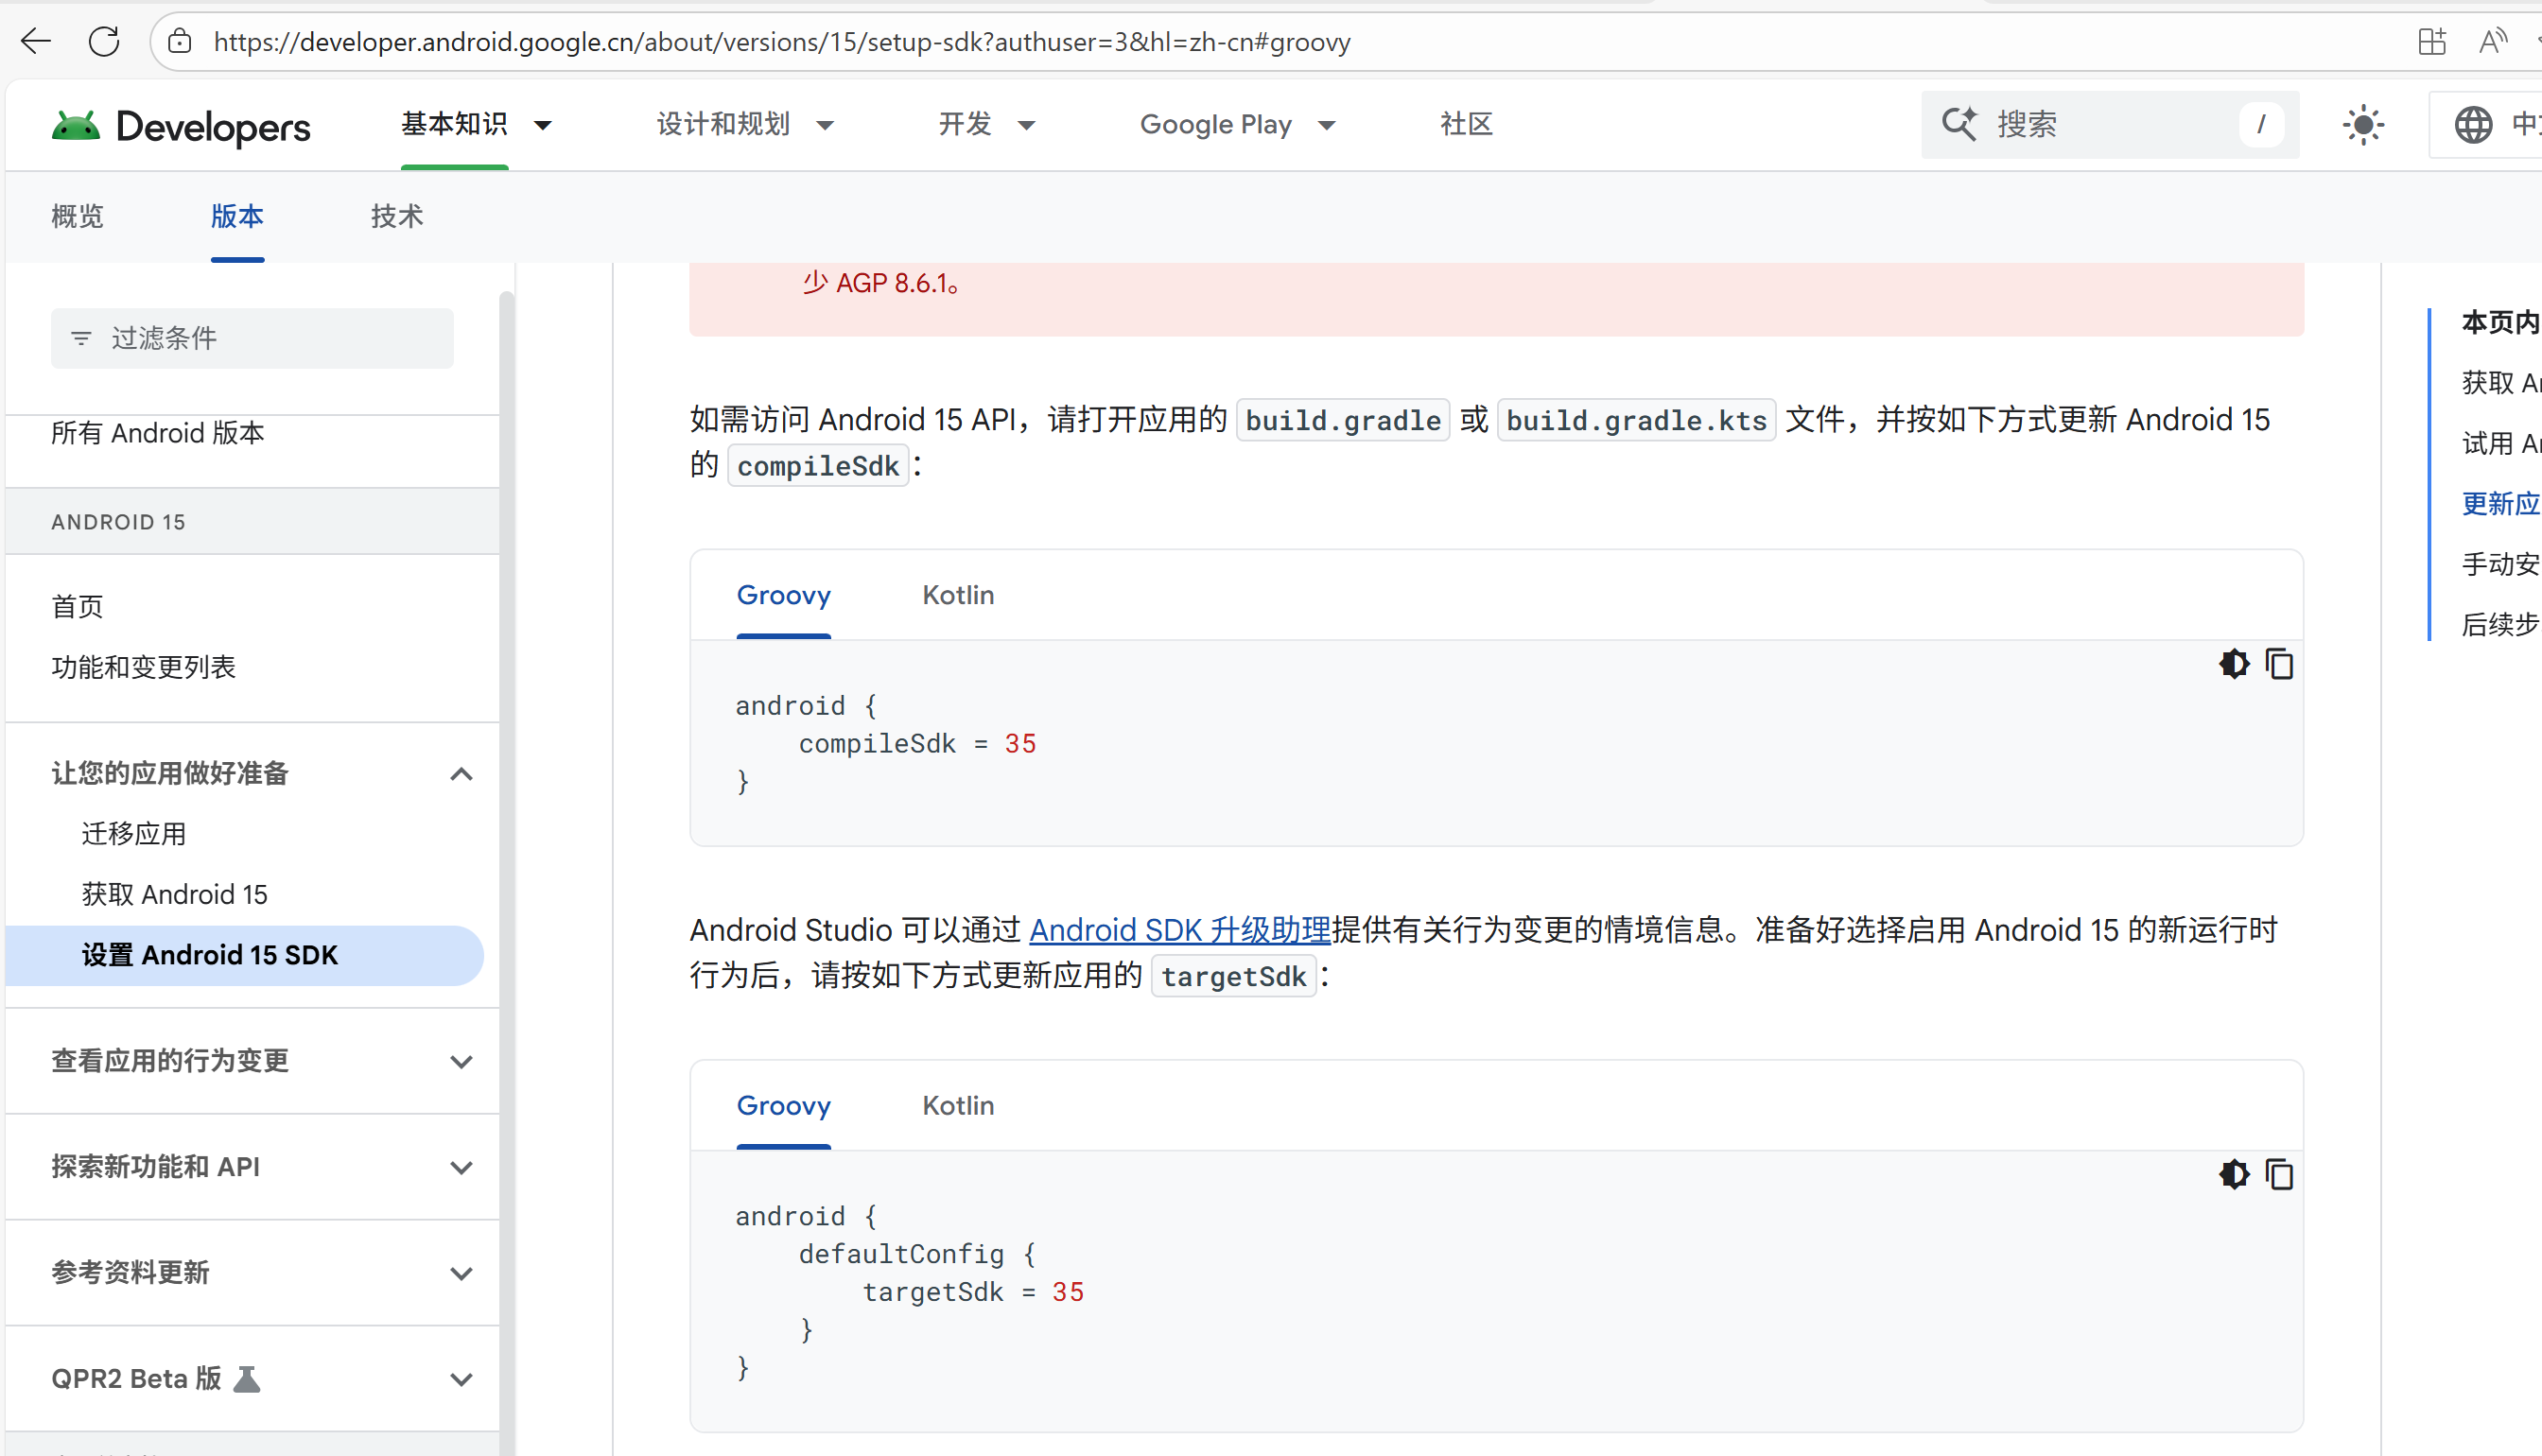Jump to 获取 in page outline

coord(2500,382)
